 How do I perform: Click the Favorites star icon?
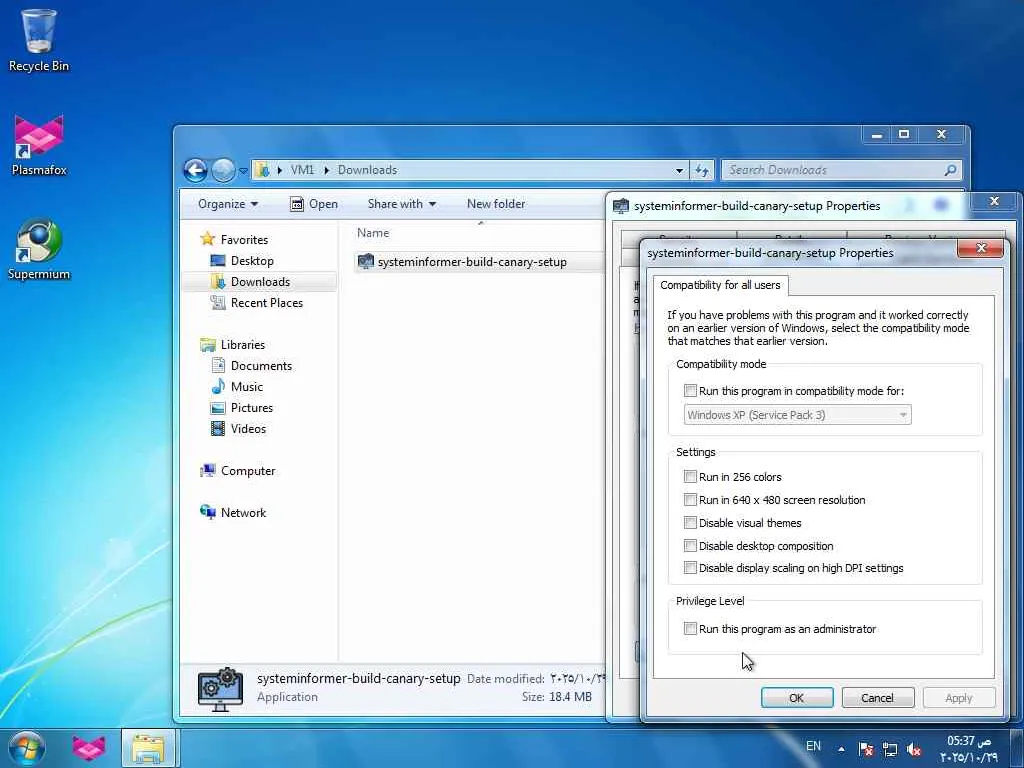coord(208,239)
